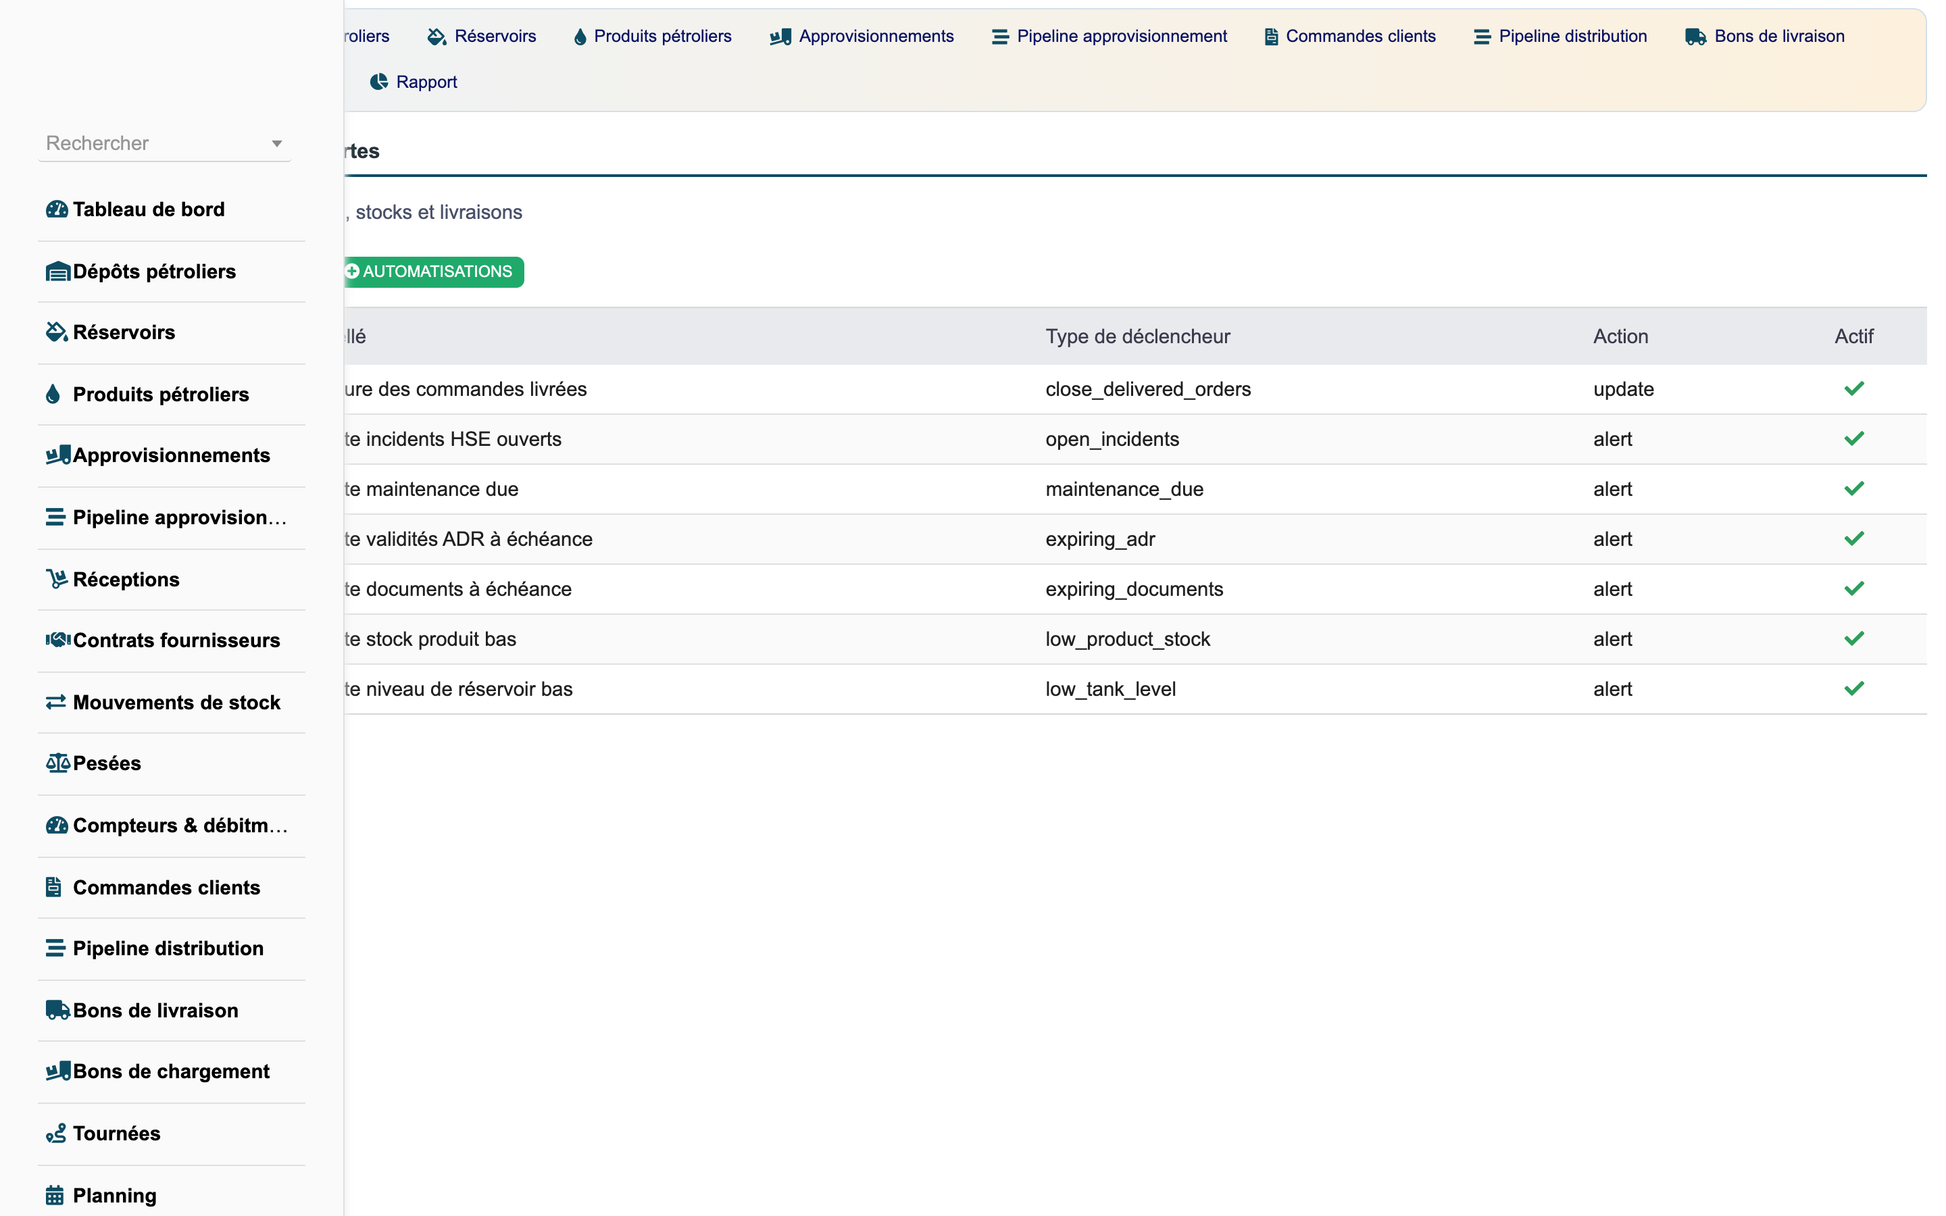Click the Planning calendar icon
The image size is (1946, 1216).
[55, 1195]
